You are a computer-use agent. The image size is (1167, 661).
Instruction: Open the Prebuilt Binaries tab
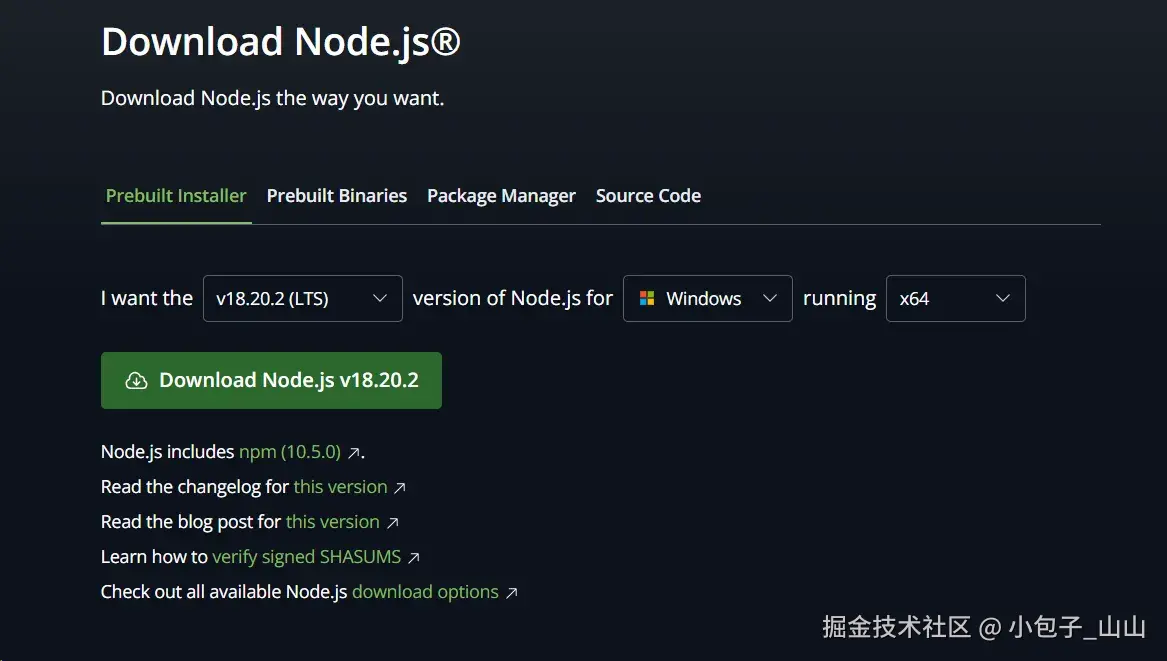(336, 196)
